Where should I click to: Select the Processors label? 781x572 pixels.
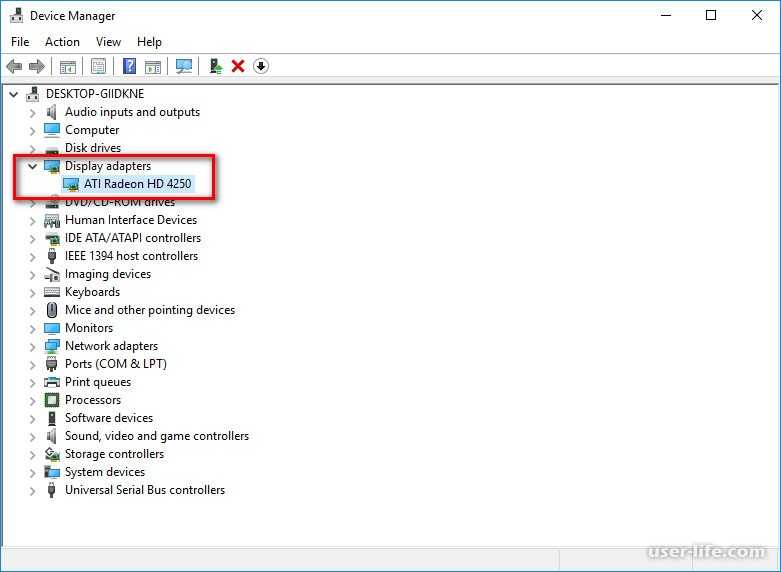(93, 400)
